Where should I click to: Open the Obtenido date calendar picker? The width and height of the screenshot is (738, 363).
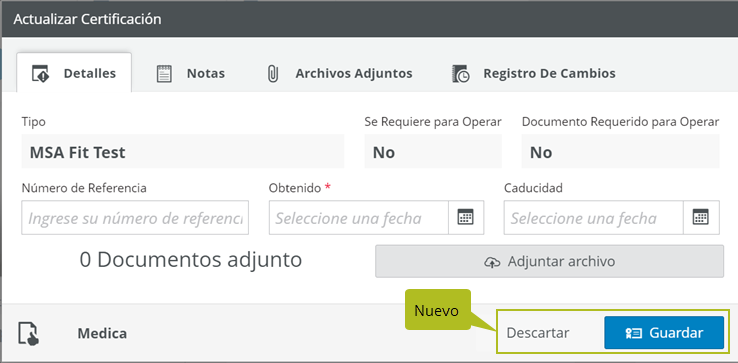pyautogui.click(x=466, y=218)
